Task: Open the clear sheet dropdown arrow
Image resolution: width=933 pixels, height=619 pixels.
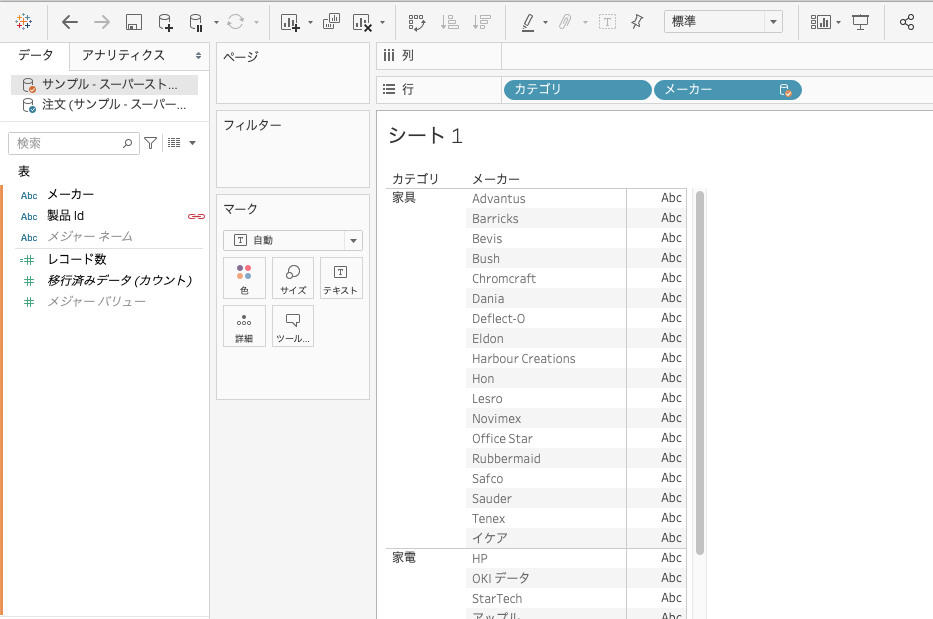Action: click(x=383, y=23)
